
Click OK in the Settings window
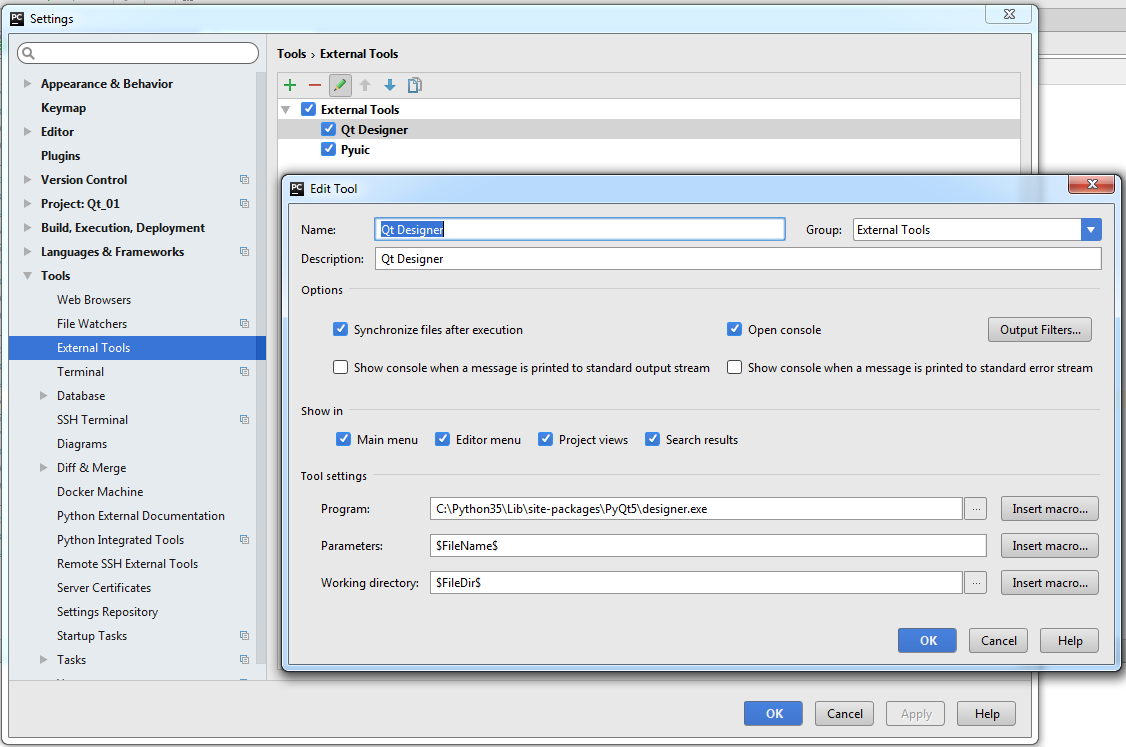773,714
